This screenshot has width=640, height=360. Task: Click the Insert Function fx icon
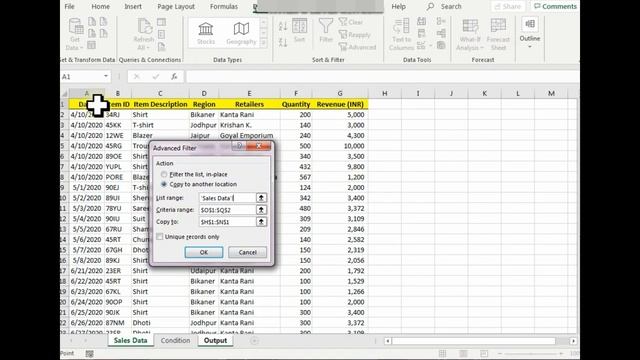pyautogui.click(x=174, y=77)
